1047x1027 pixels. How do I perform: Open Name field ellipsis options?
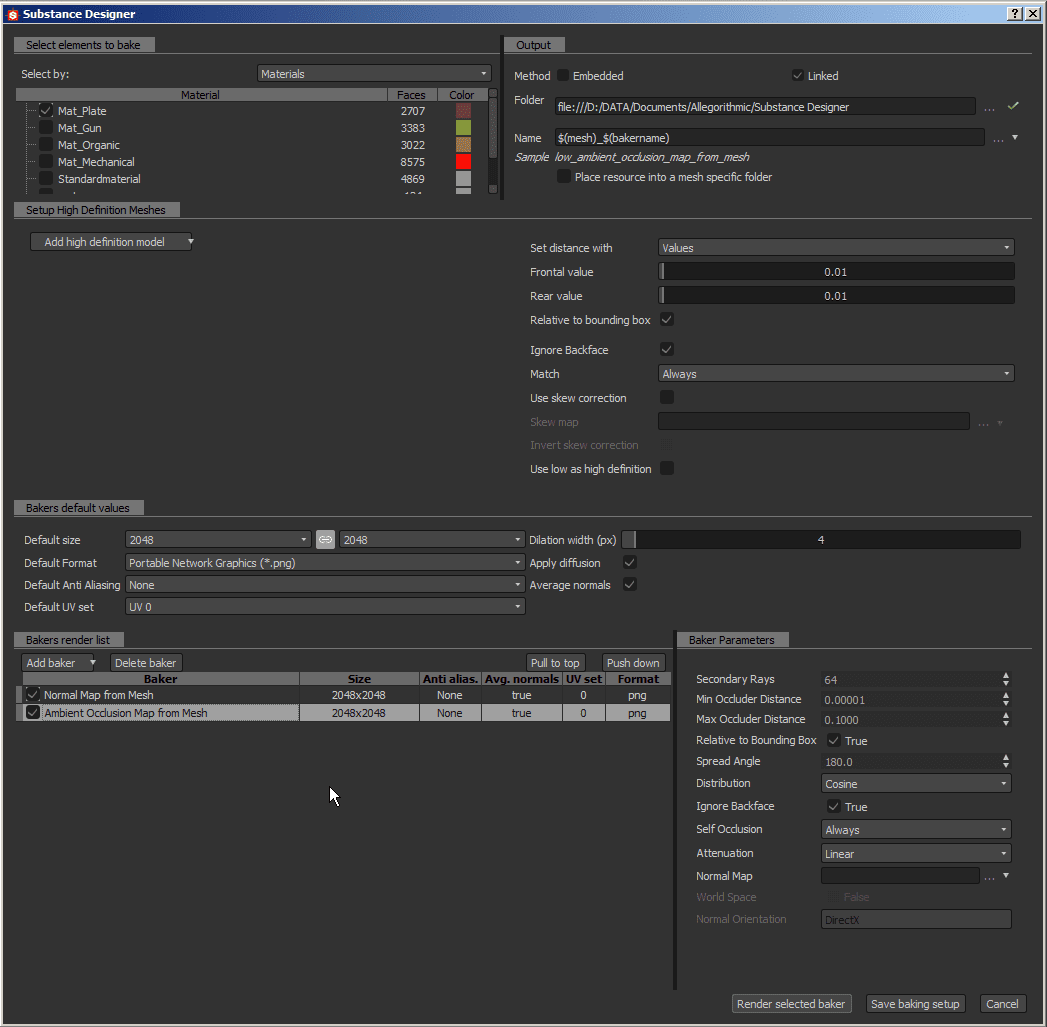tap(998, 139)
